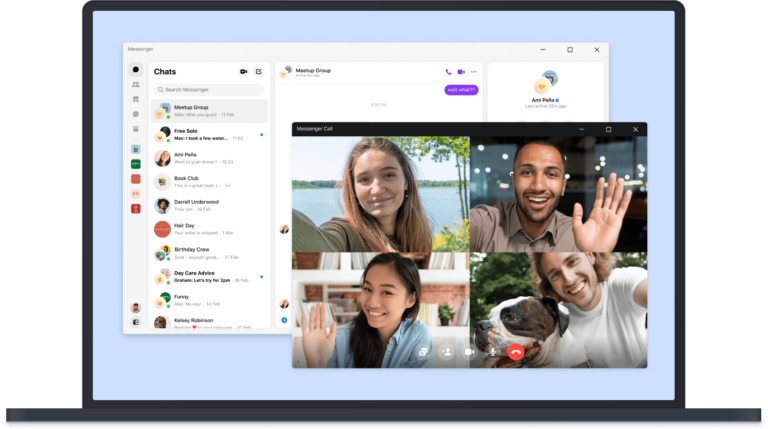Select the video tile of the woman in the denim shirt
Image resolution: width=768 pixels, height=429 pixels.
click(x=381, y=310)
